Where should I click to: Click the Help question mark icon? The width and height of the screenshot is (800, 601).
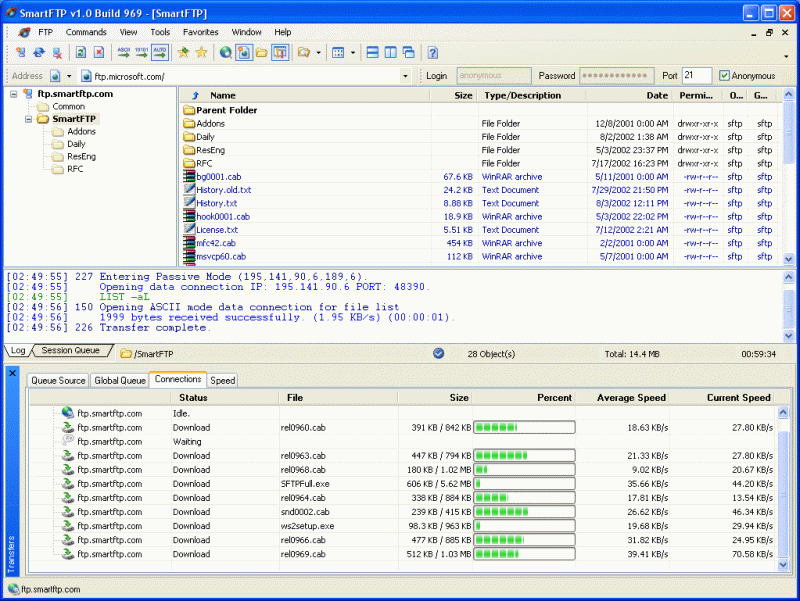click(433, 53)
